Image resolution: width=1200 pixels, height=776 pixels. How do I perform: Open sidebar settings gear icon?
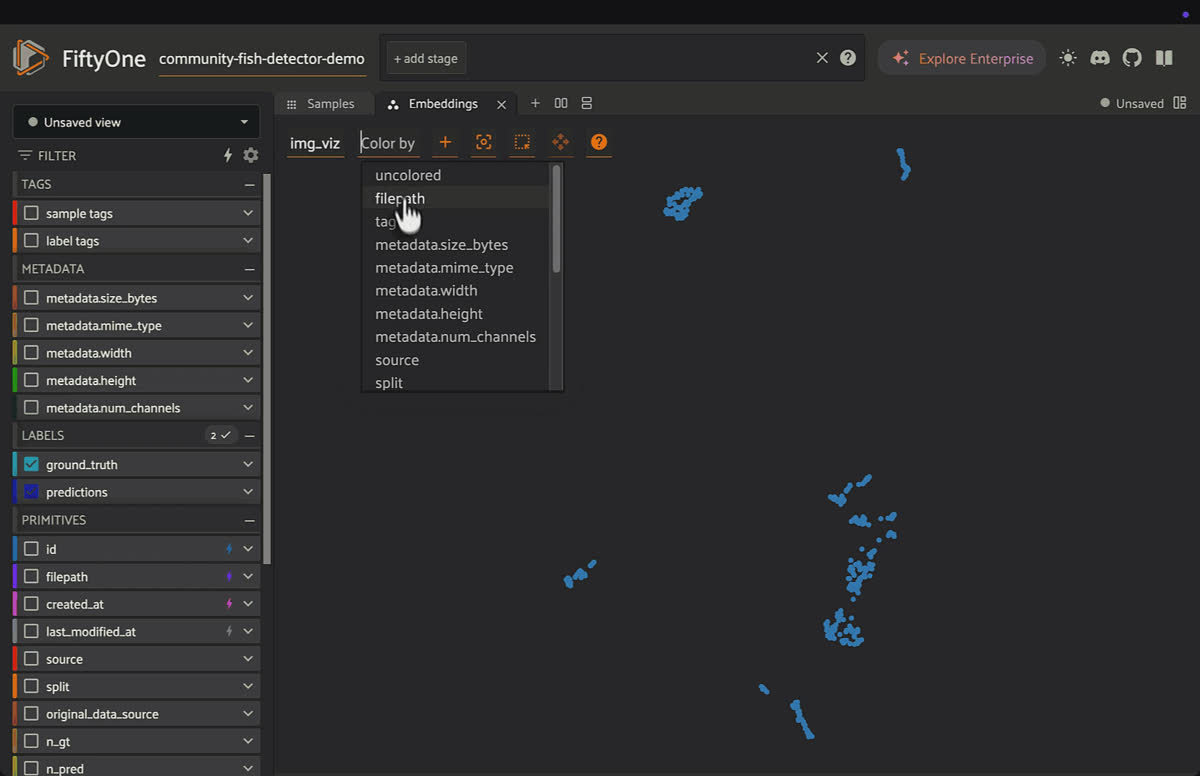coord(251,155)
